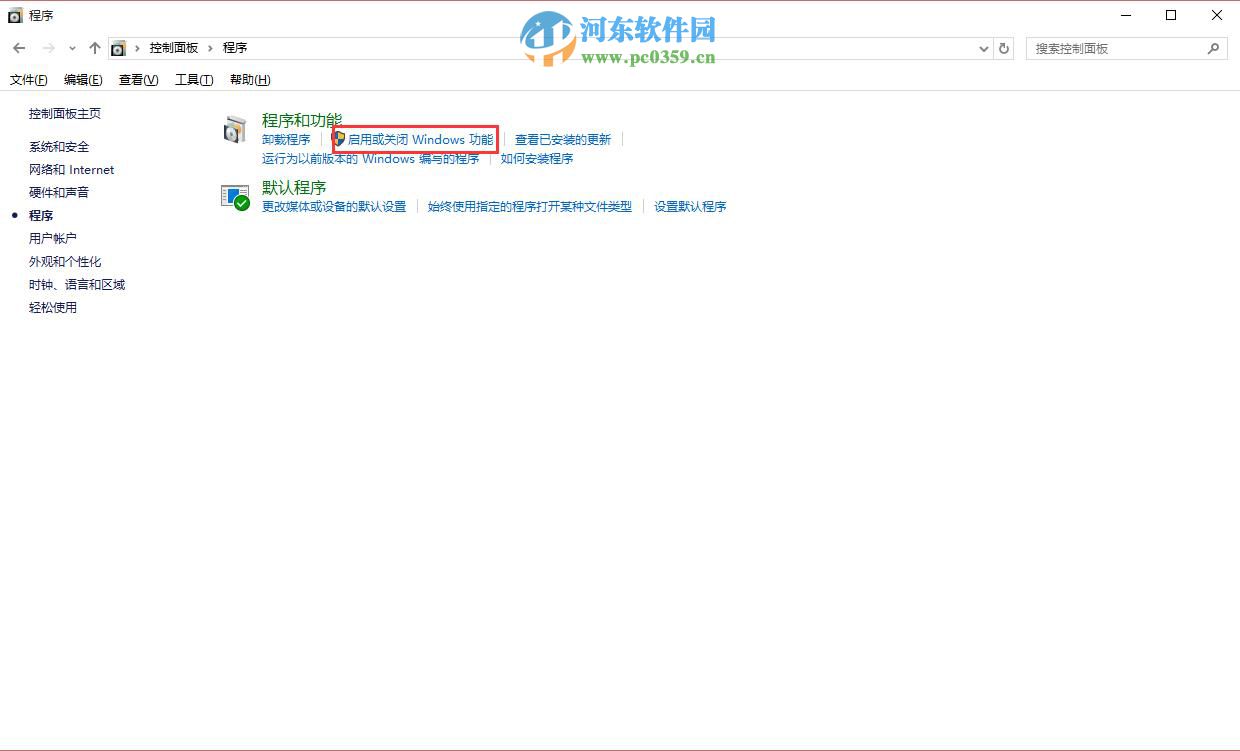
Task: Expand the recent locations chevron next to forward arrow
Action: point(70,47)
